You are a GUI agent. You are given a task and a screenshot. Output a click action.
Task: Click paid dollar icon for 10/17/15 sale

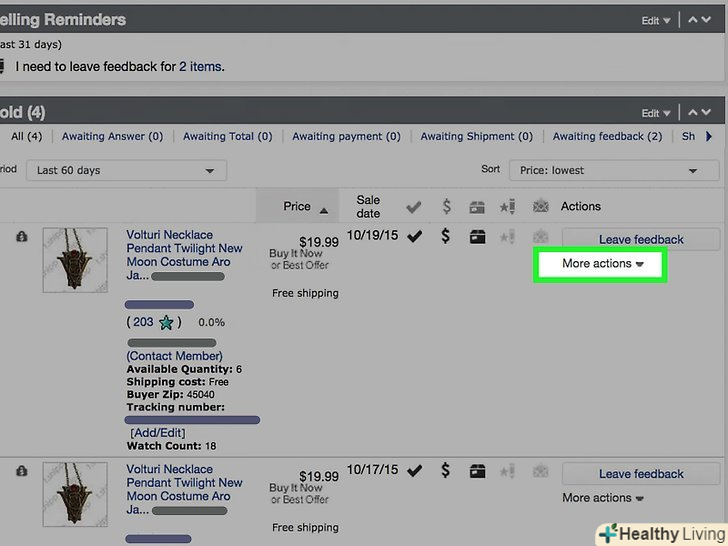click(445, 470)
